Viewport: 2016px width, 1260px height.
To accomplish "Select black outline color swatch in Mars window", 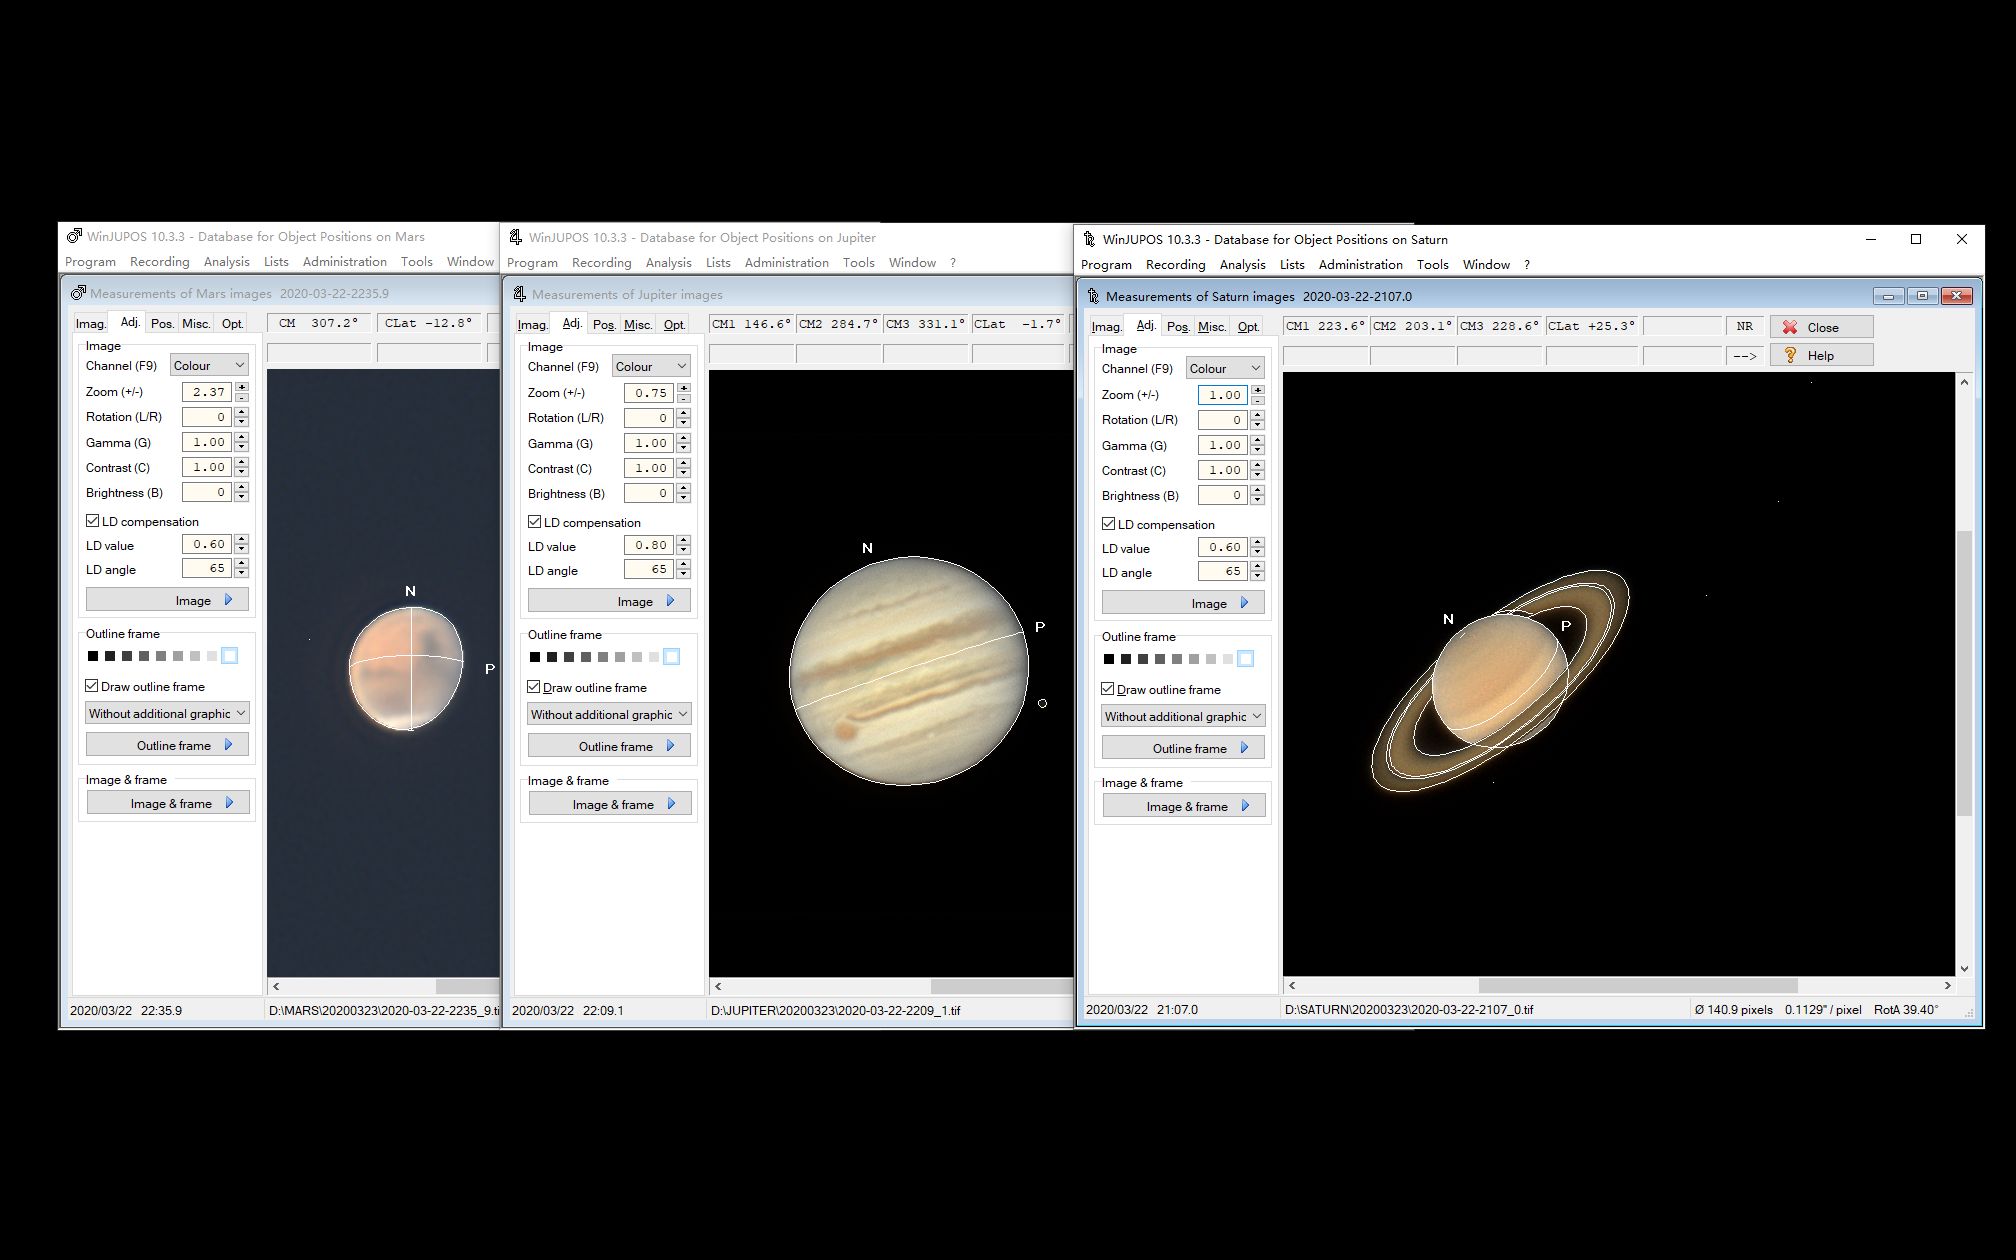I will pyautogui.click(x=92, y=656).
